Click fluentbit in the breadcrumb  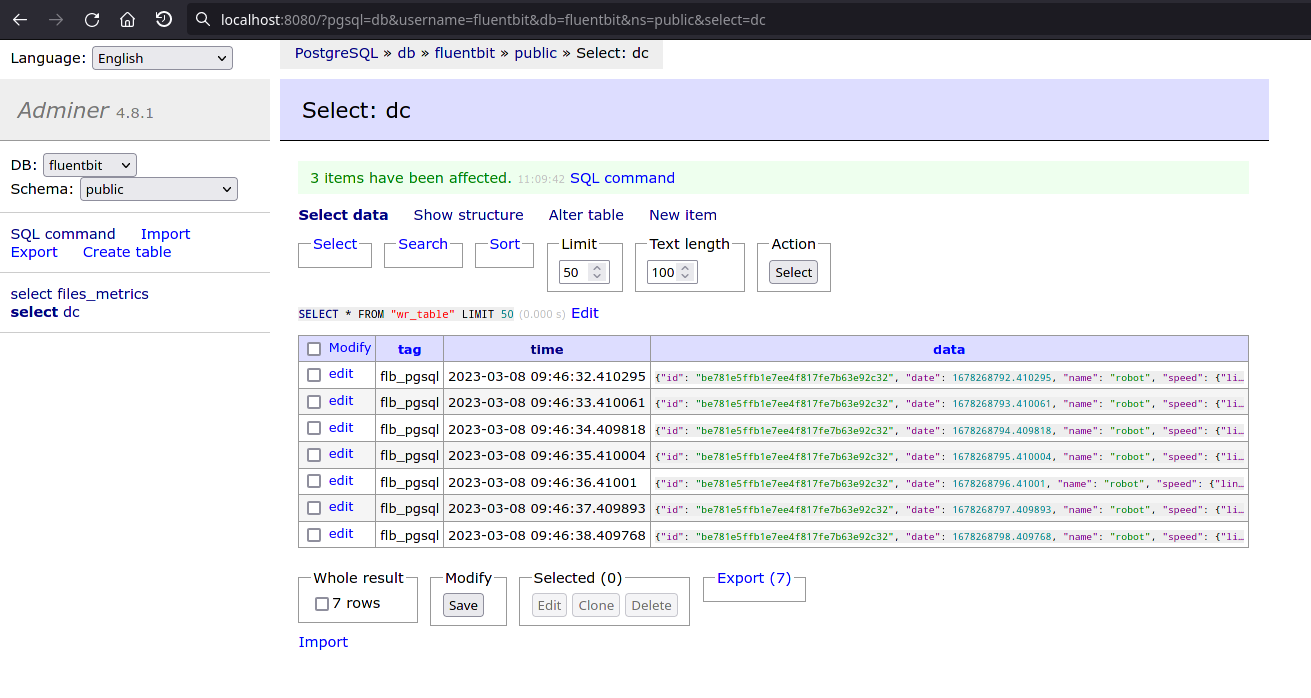[464, 53]
